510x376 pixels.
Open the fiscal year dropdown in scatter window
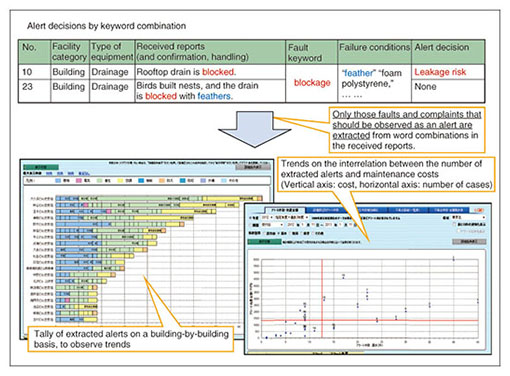(266, 218)
